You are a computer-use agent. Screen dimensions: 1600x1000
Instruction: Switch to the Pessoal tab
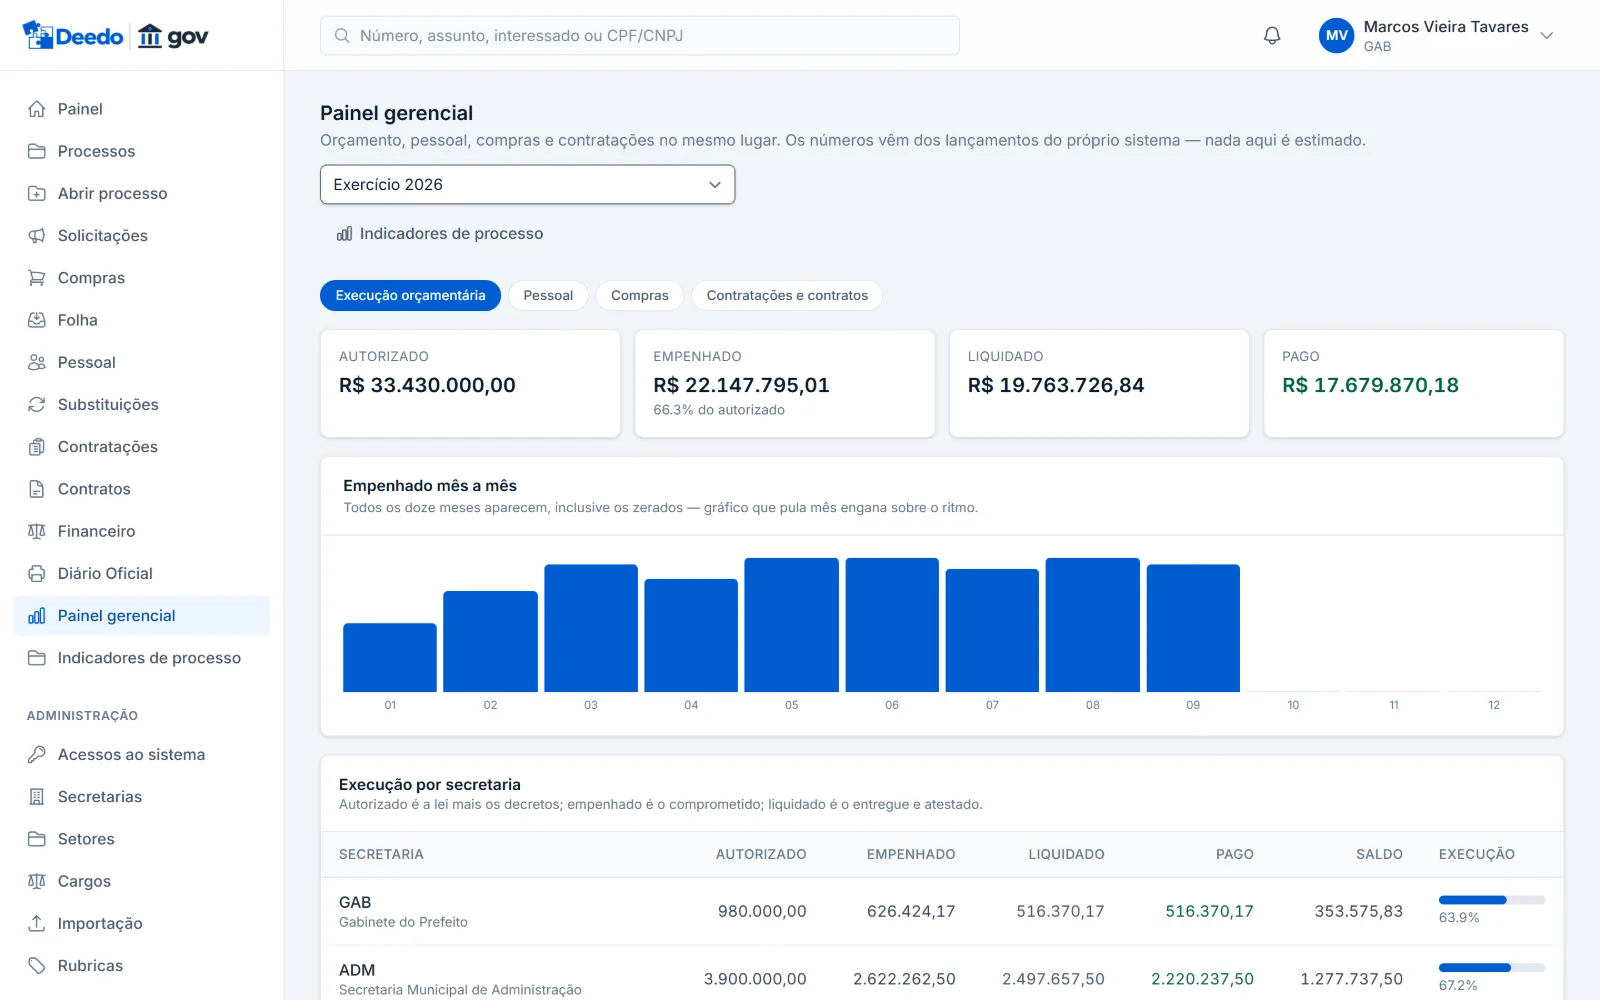[548, 296]
